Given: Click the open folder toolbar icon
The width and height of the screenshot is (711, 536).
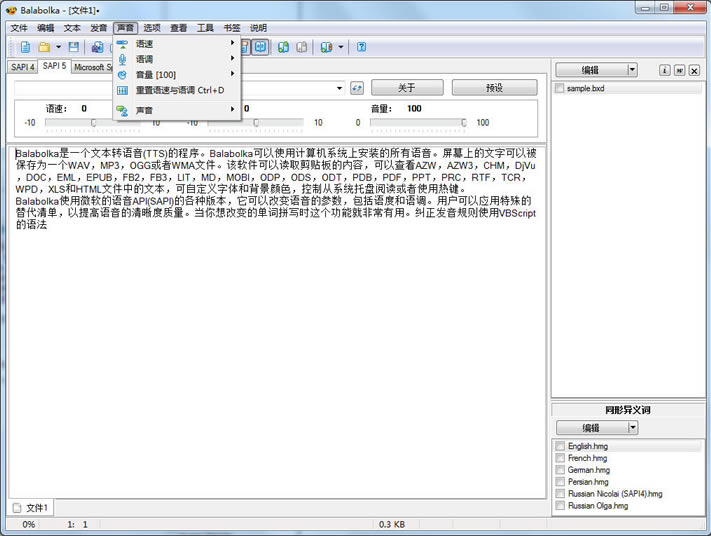Looking at the screenshot, I should [x=44, y=47].
